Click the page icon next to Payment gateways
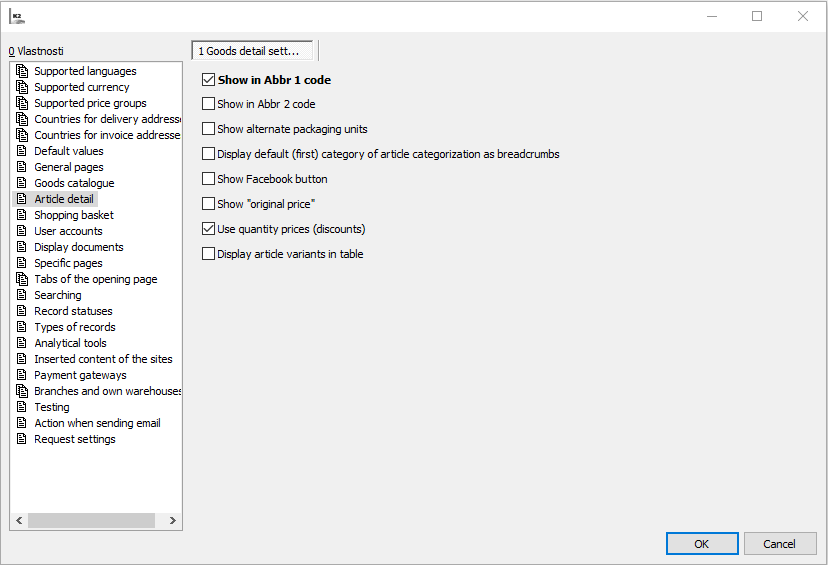 tap(22, 375)
